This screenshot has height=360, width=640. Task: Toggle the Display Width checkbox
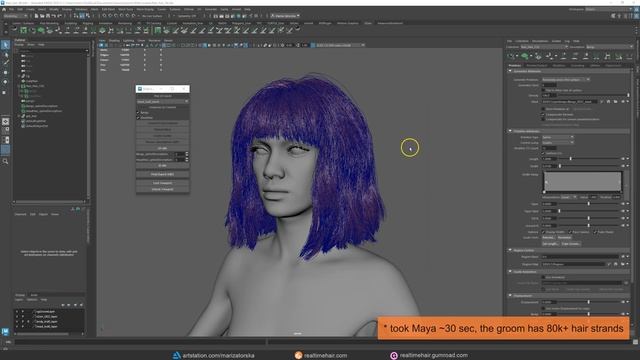[543, 232]
